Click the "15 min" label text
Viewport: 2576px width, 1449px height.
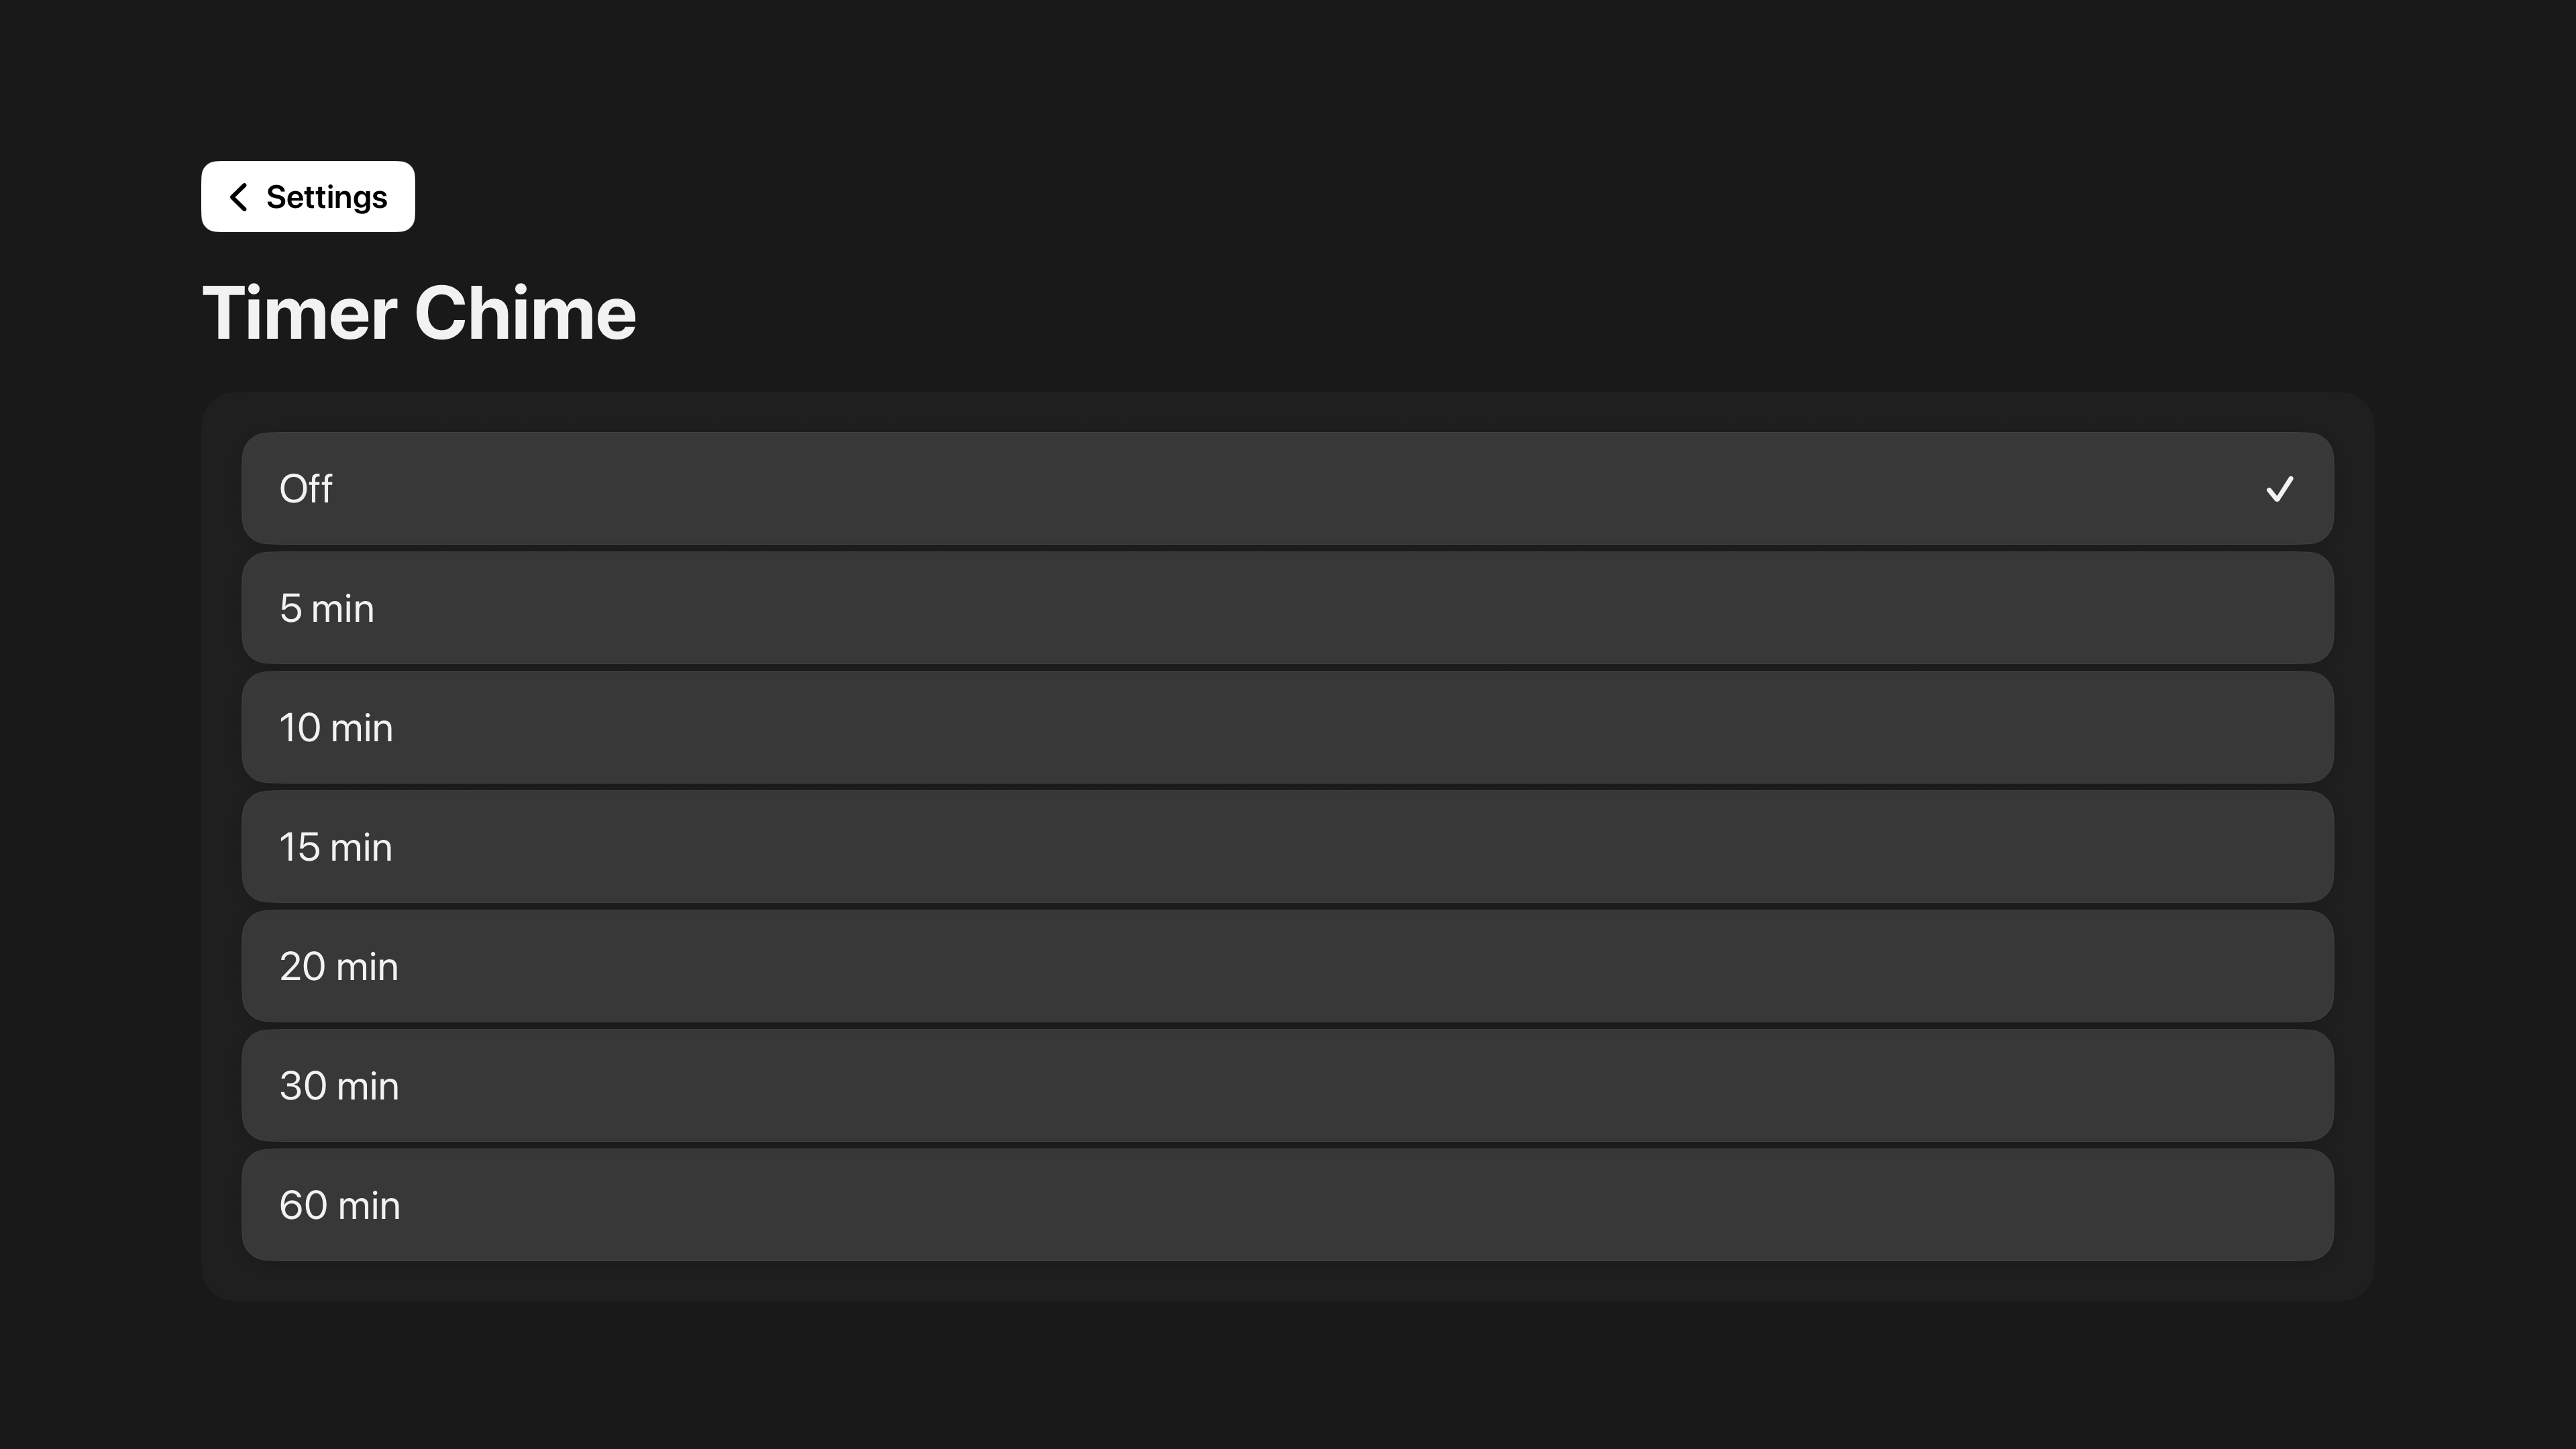[336, 847]
